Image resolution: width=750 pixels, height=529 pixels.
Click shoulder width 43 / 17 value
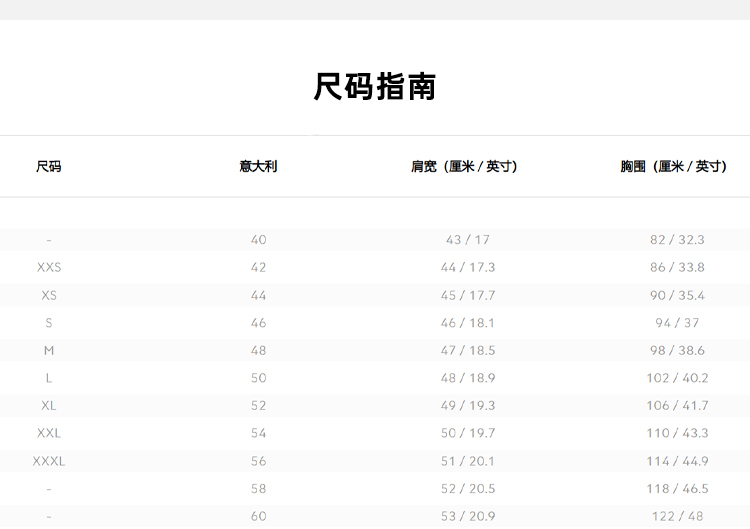point(468,240)
